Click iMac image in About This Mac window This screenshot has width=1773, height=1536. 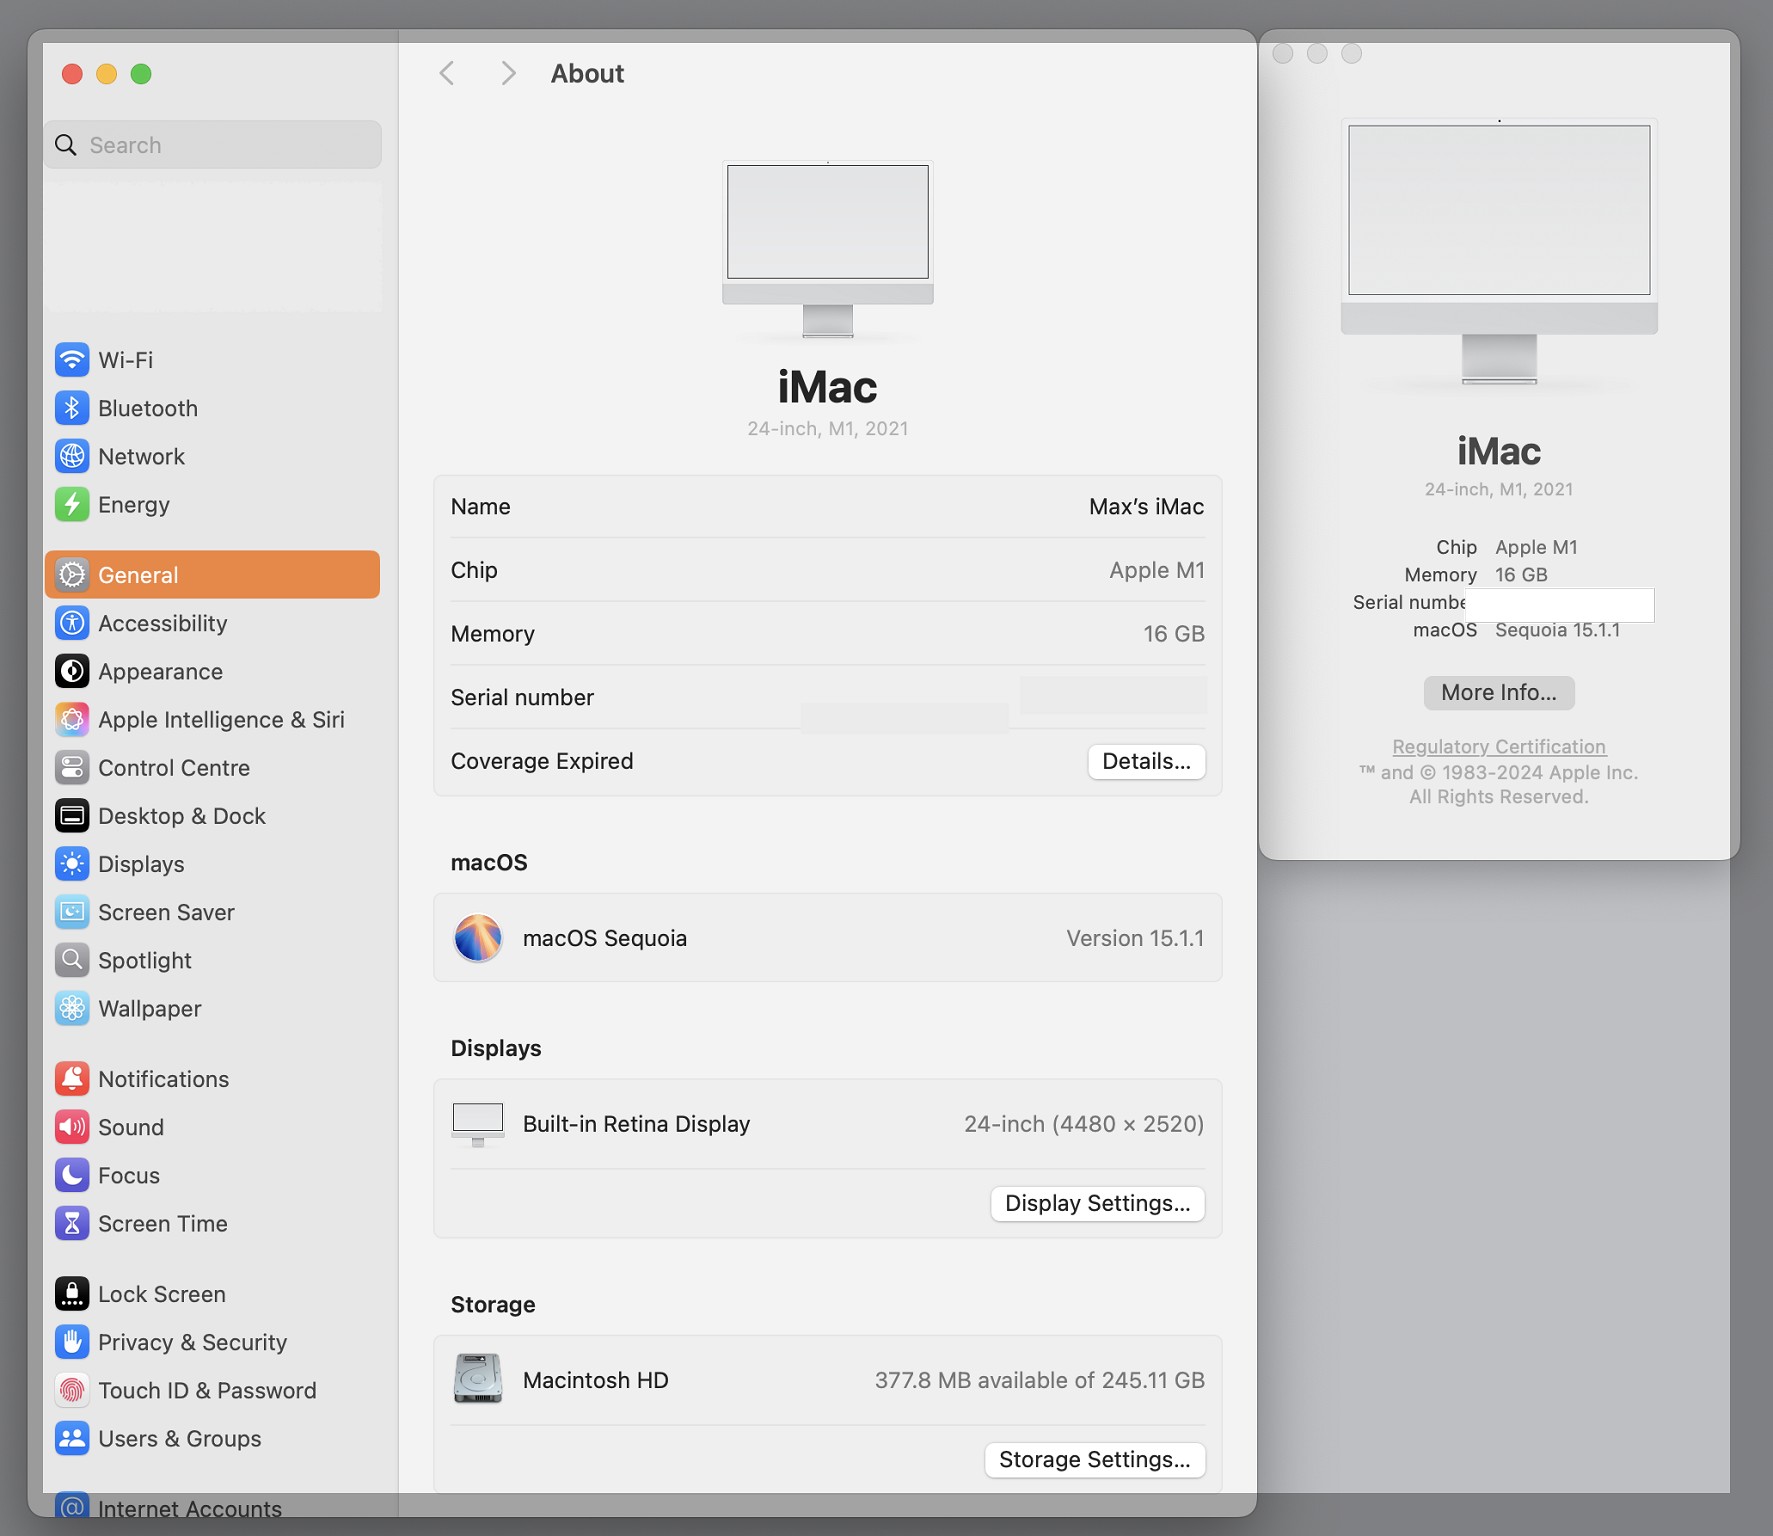[1498, 252]
